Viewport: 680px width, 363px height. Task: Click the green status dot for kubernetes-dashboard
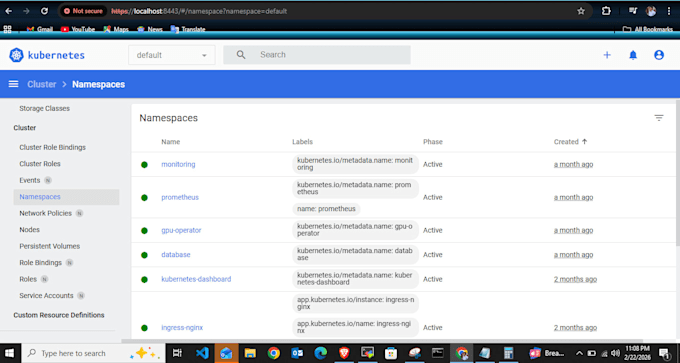144,280
